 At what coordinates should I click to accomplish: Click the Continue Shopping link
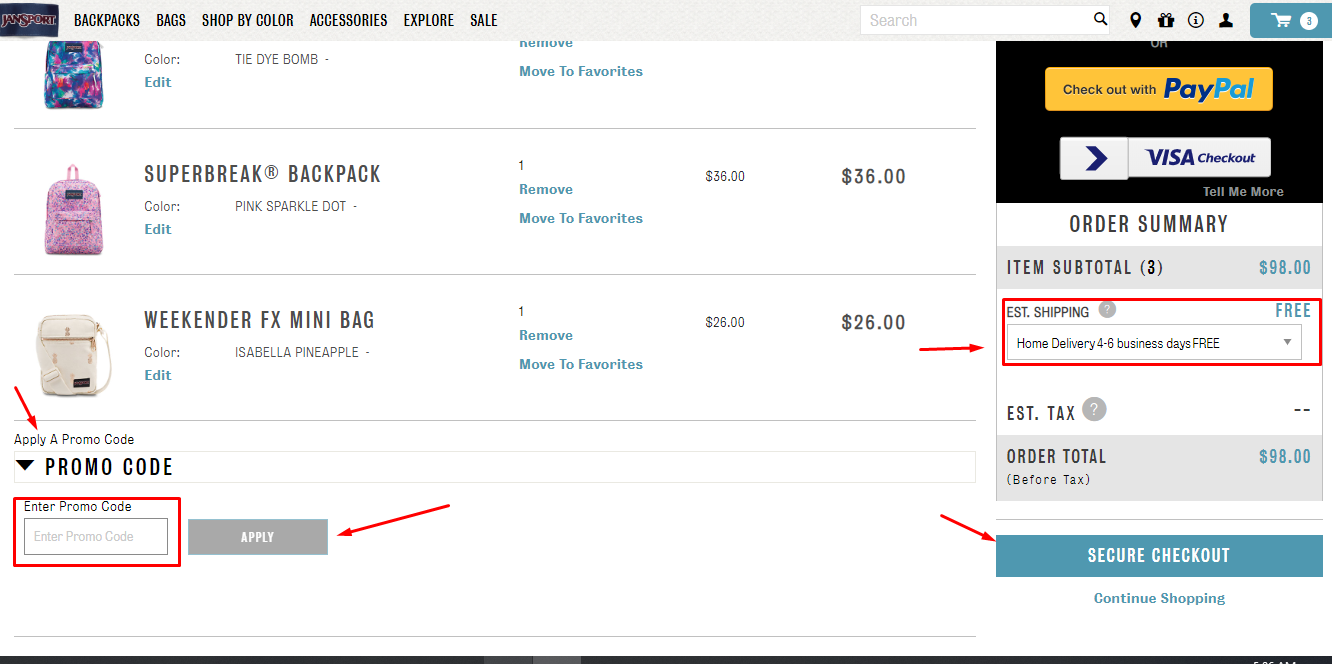(x=1159, y=598)
